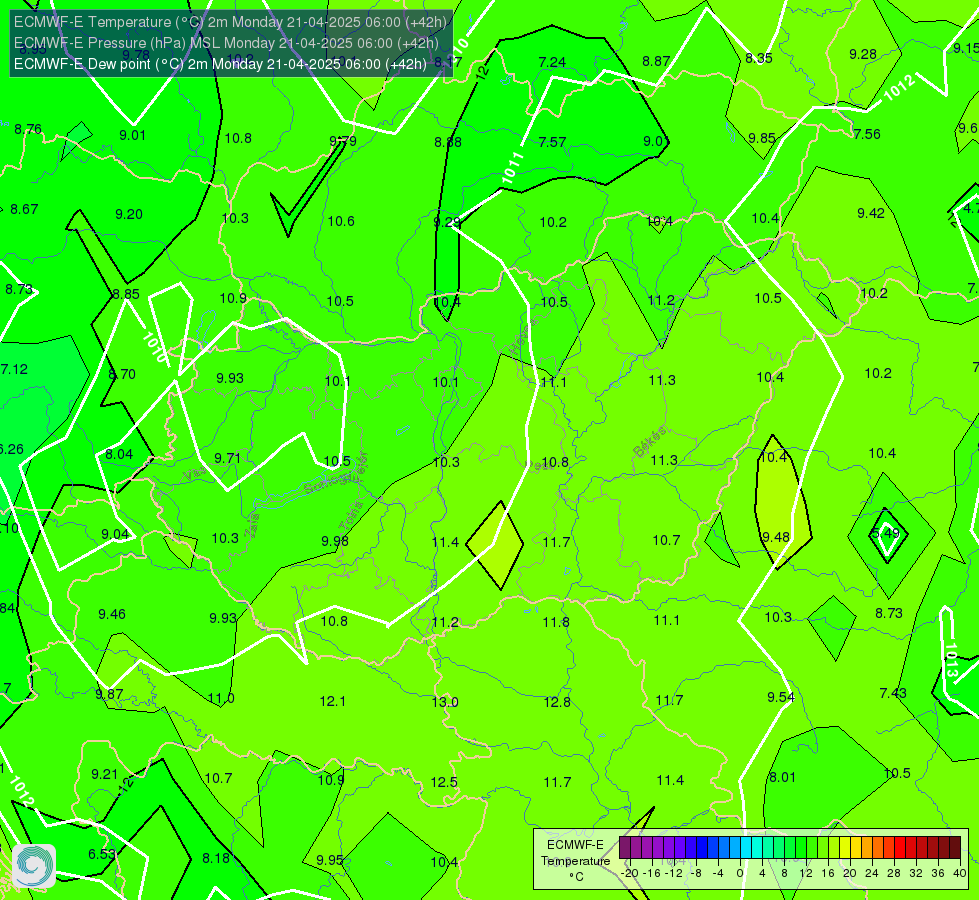Select the ECMWF-E Pressure MSL legend line
The height and width of the screenshot is (900, 979).
click(227, 43)
